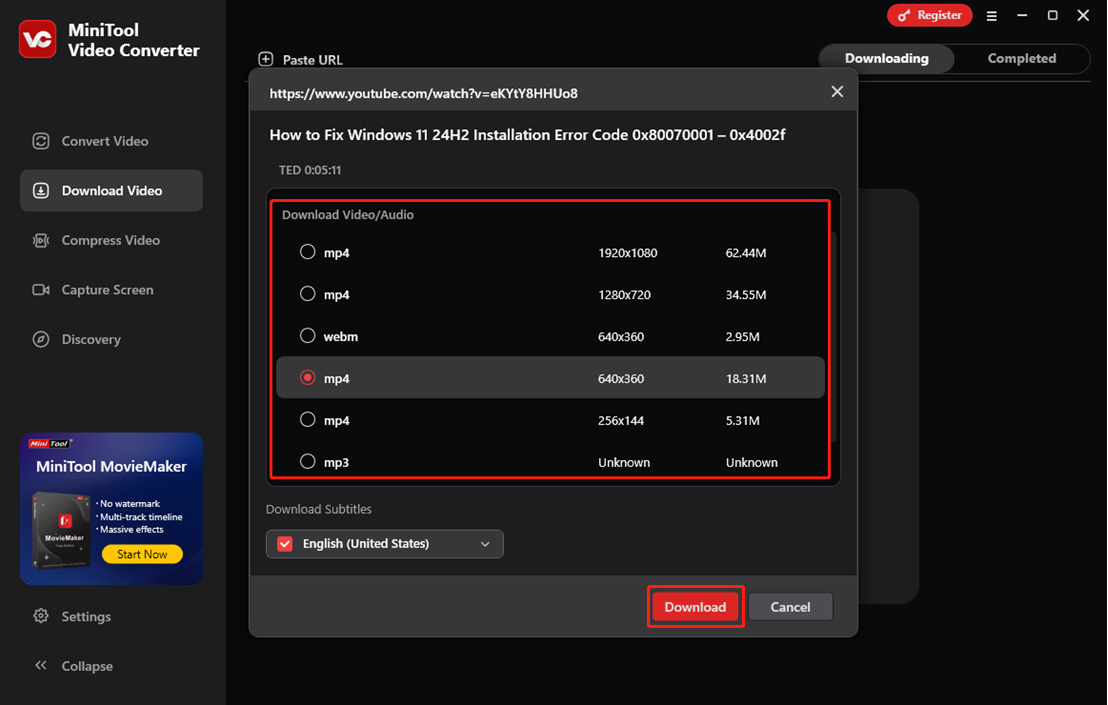Click the Settings gear icon
The height and width of the screenshot is (705, 1108).
(x=41, y=616)
